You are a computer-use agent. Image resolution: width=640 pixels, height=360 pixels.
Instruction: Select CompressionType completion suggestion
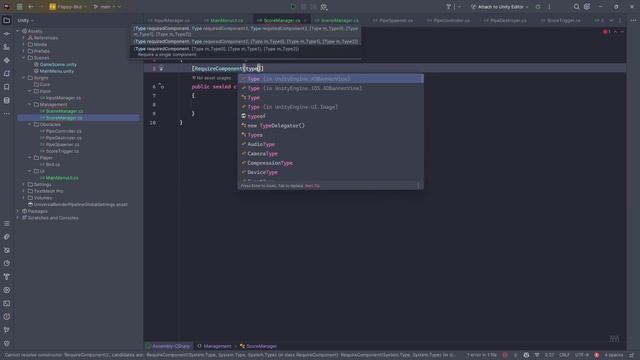331,163
